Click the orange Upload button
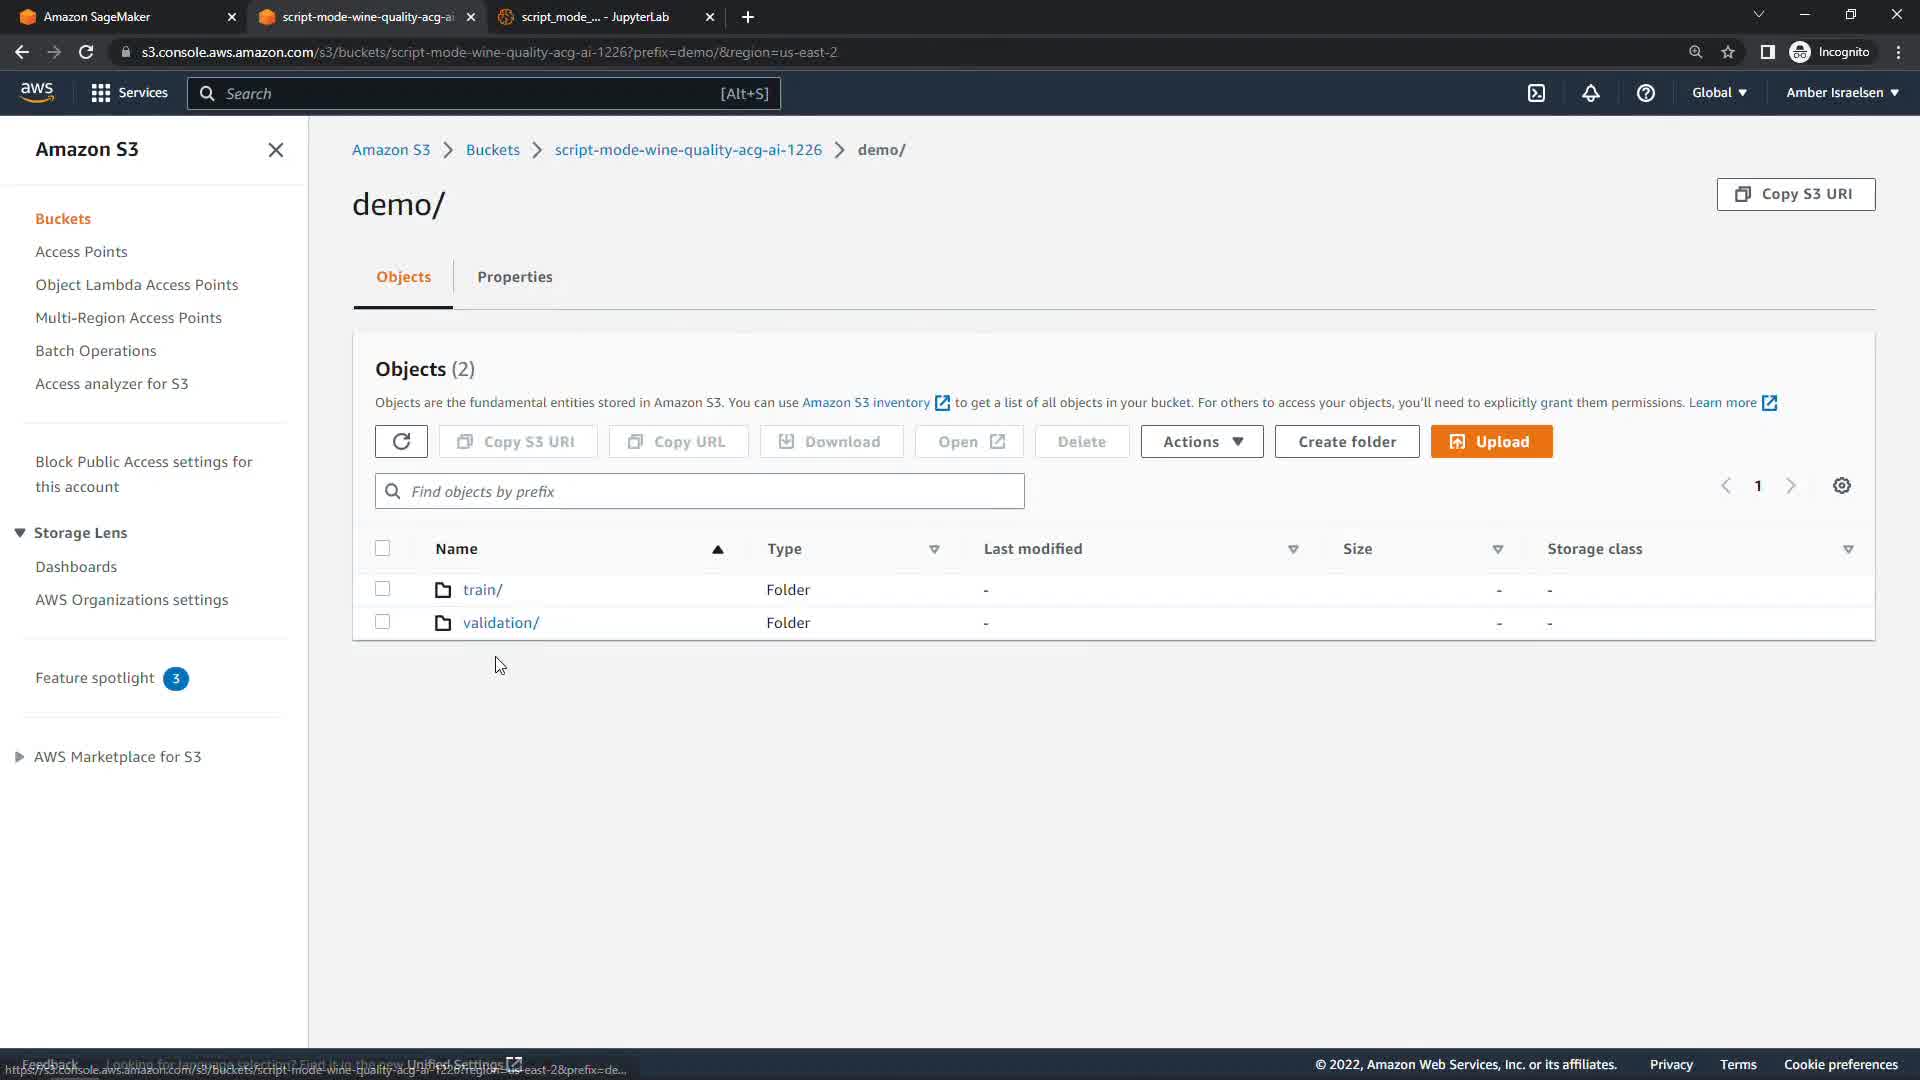 pos(1490,441)
